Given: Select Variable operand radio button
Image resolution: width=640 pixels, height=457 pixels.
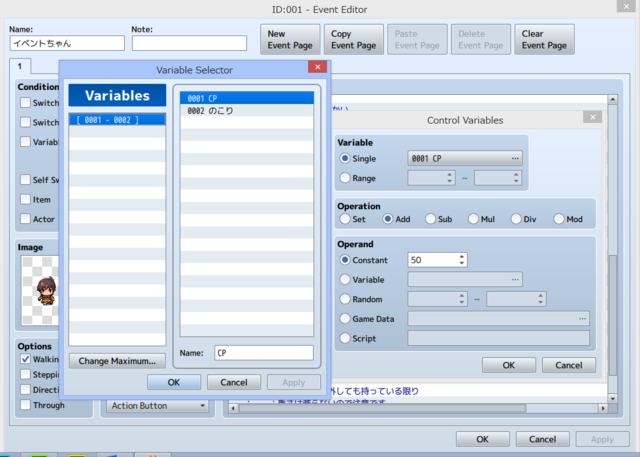Looking at the screenshot, I should [x=345, y=280].
